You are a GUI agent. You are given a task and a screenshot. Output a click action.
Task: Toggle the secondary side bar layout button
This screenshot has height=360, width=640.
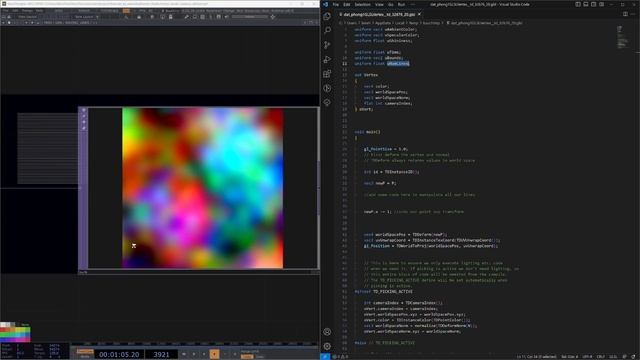593,4
